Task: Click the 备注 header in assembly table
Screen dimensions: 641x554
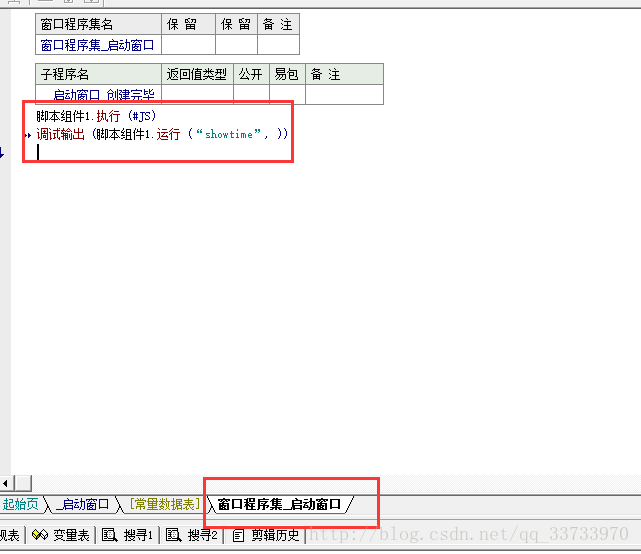Action: pos(278,24)
